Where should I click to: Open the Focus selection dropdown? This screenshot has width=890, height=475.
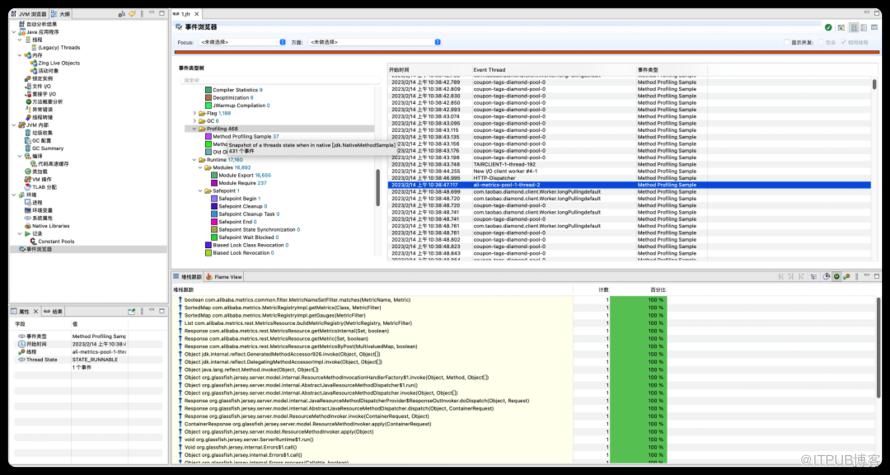240,43
